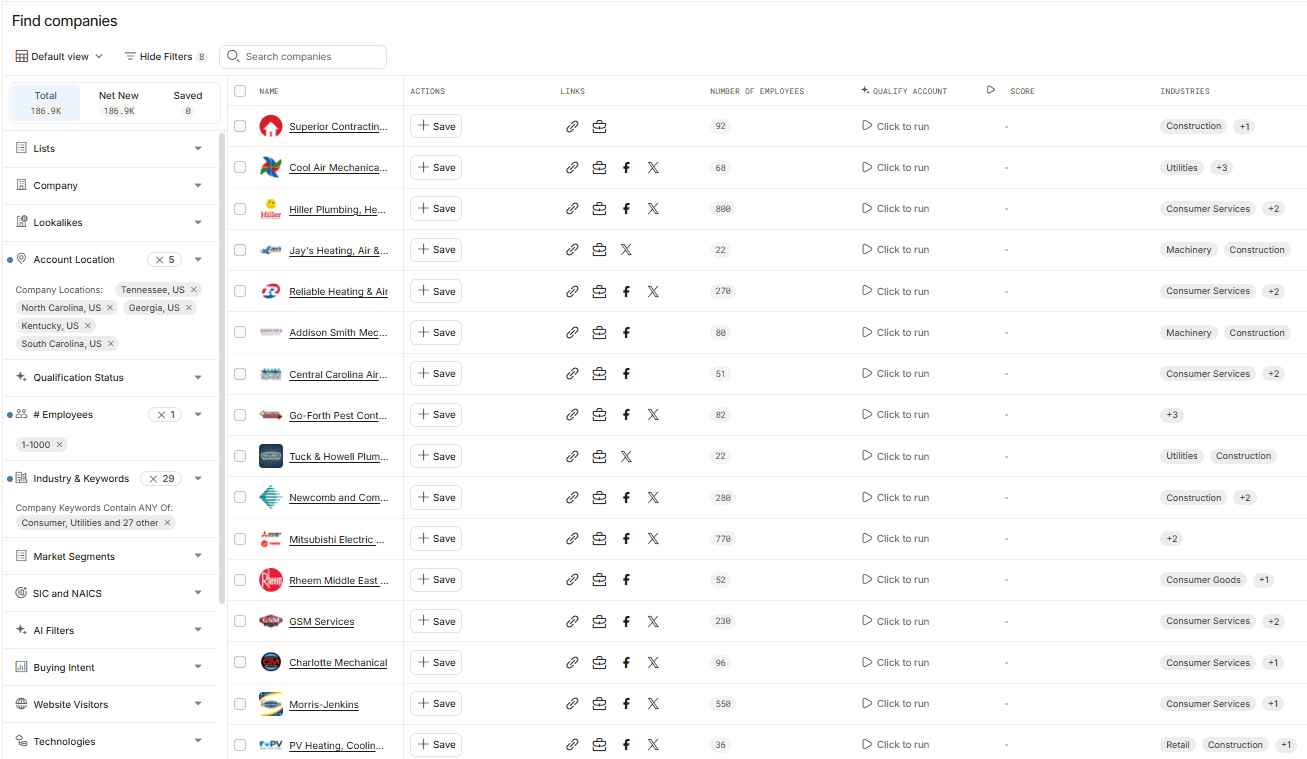The width and height of the screenshot is (1307, 759).
Task: Open website link icon for Mitsubishi Electric
Action: click(x=572, y=539)
